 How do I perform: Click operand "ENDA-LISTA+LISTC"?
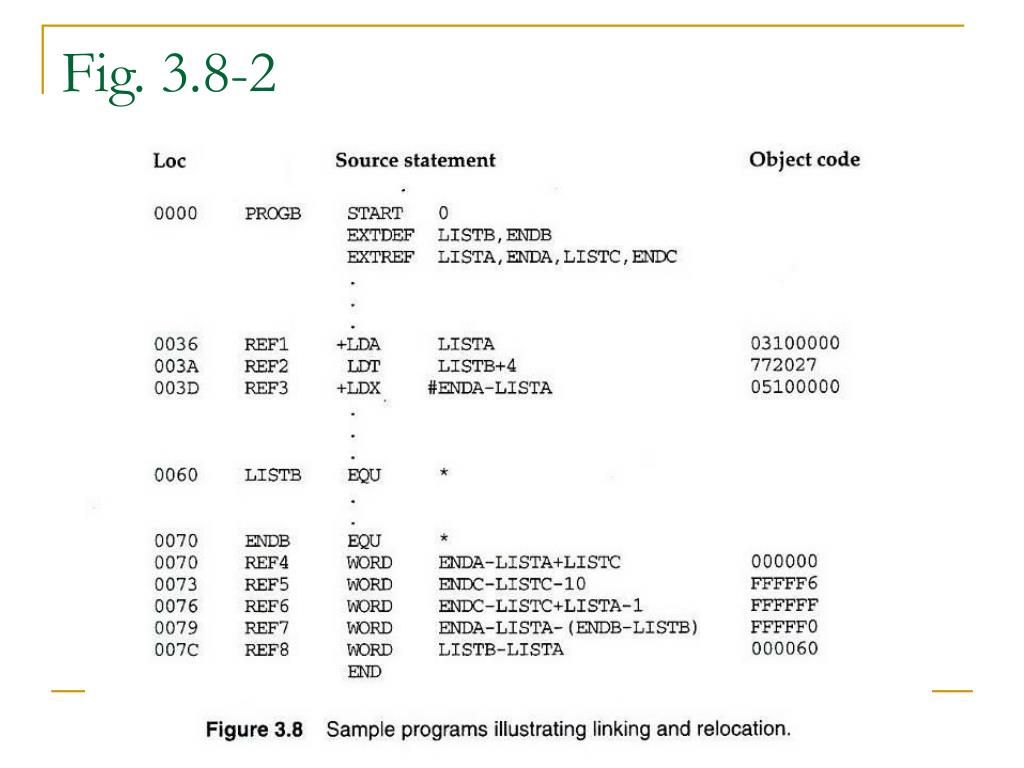coord(530,562)
